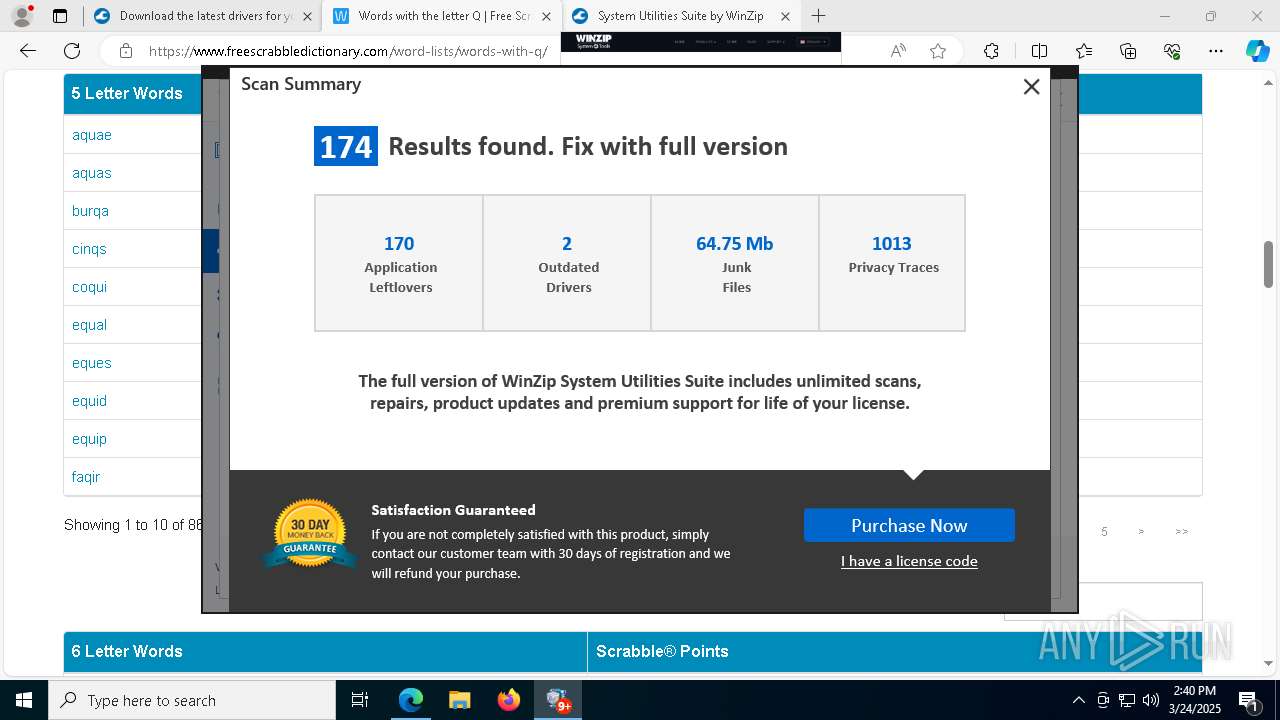Open Microsoft Edge from the taskbar
Image resolution: width=1280 pixels, height=720 pixels.
411,700
